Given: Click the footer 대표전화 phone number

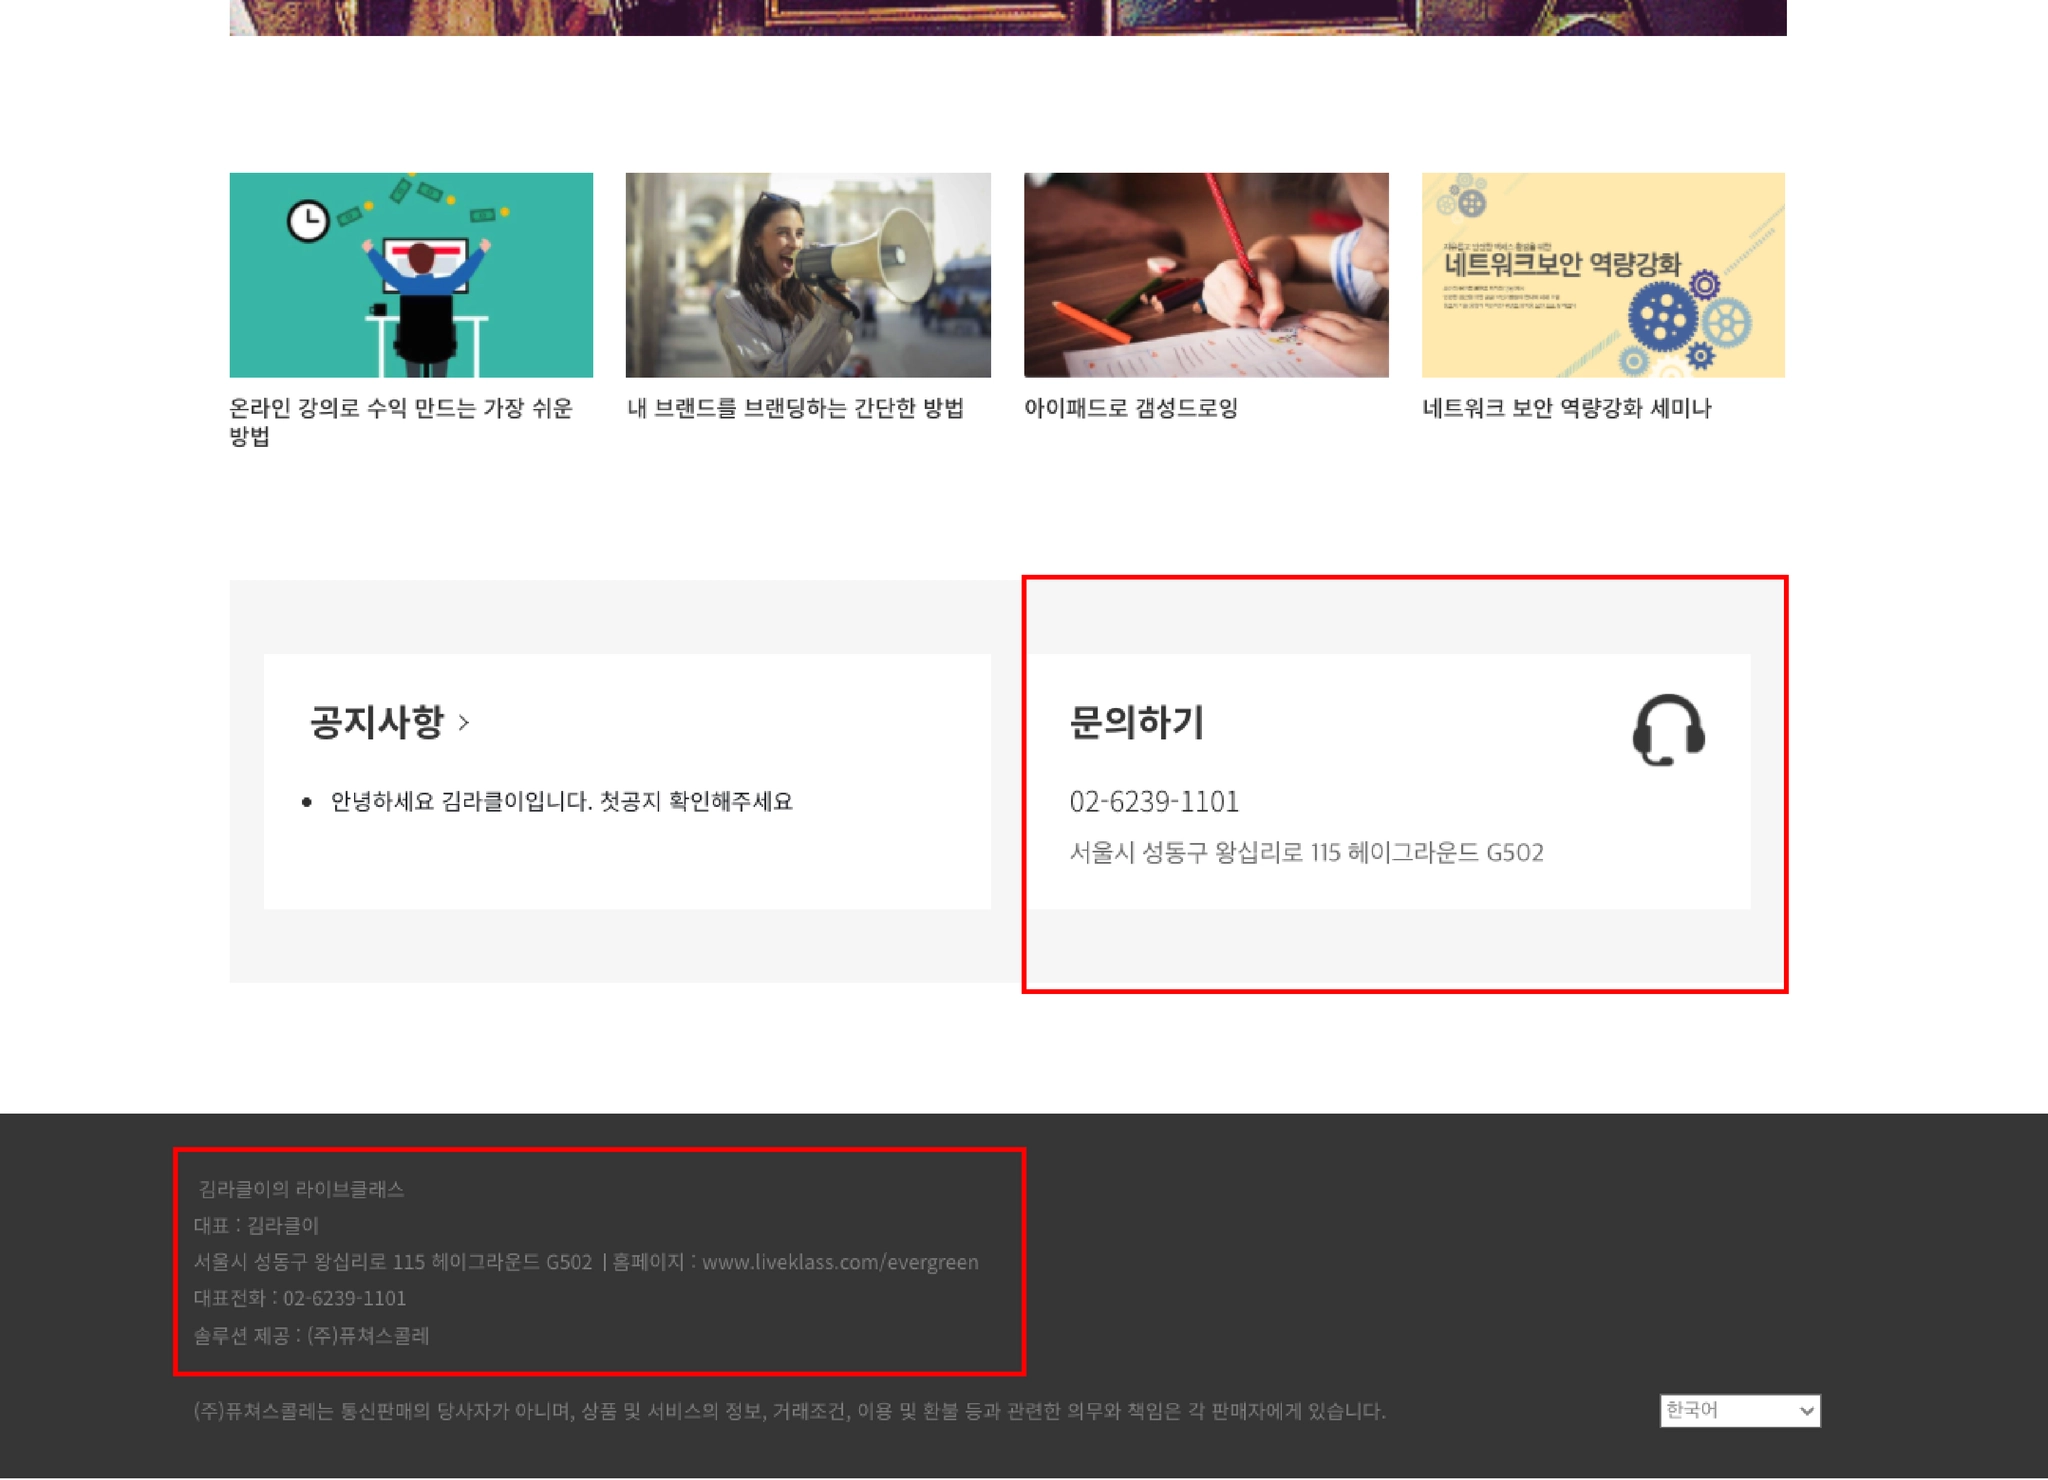Looking at the screenshot, I should tap(344, 1298).
